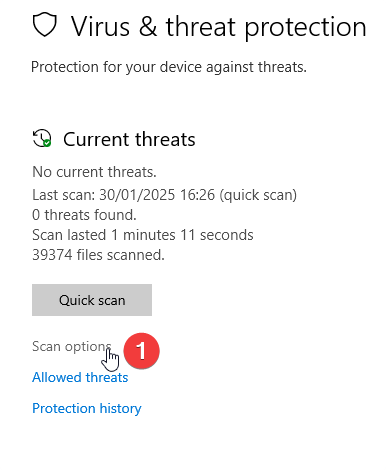This screenshot has height=470, width=386.
Task: Click the '39374 files scanned.' line
Action: [x=98, y=255]
